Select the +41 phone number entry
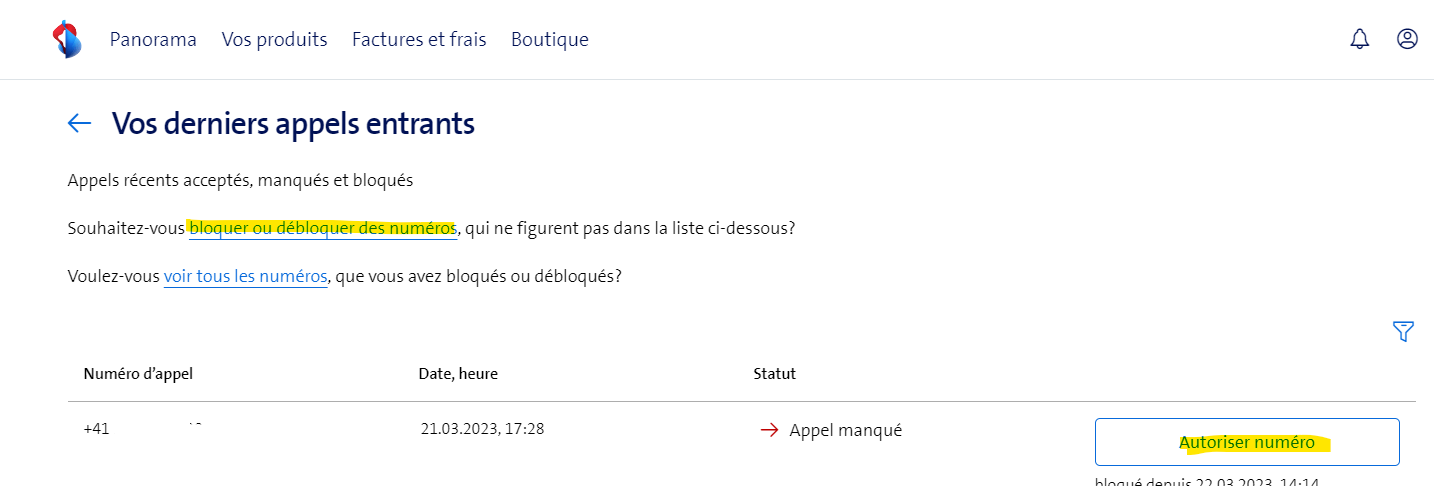Screen dimensions: 1434x486 click(97, 429)
